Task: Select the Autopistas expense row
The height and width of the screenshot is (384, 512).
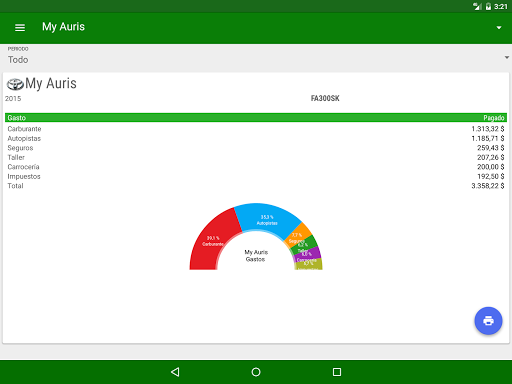Action: (256, 138)
